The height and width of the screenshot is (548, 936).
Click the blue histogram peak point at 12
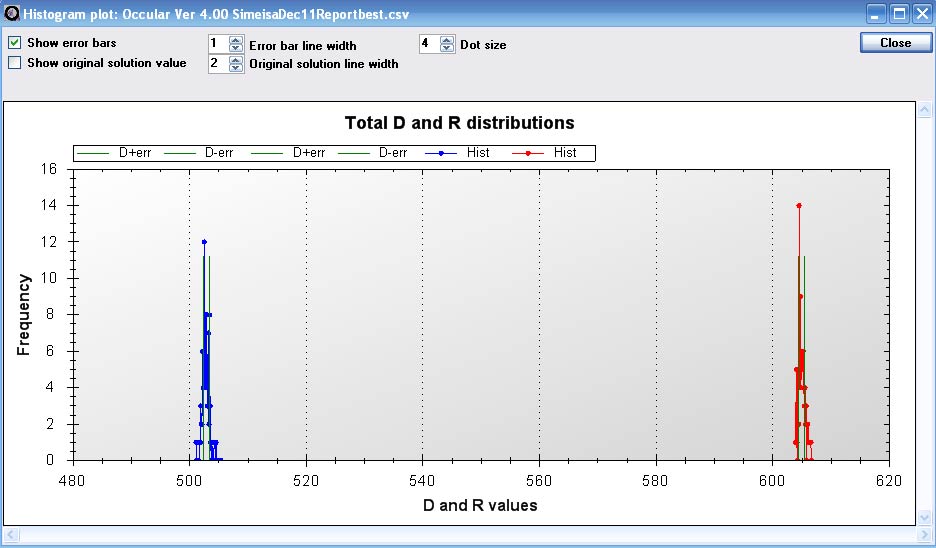click(204, 242)
